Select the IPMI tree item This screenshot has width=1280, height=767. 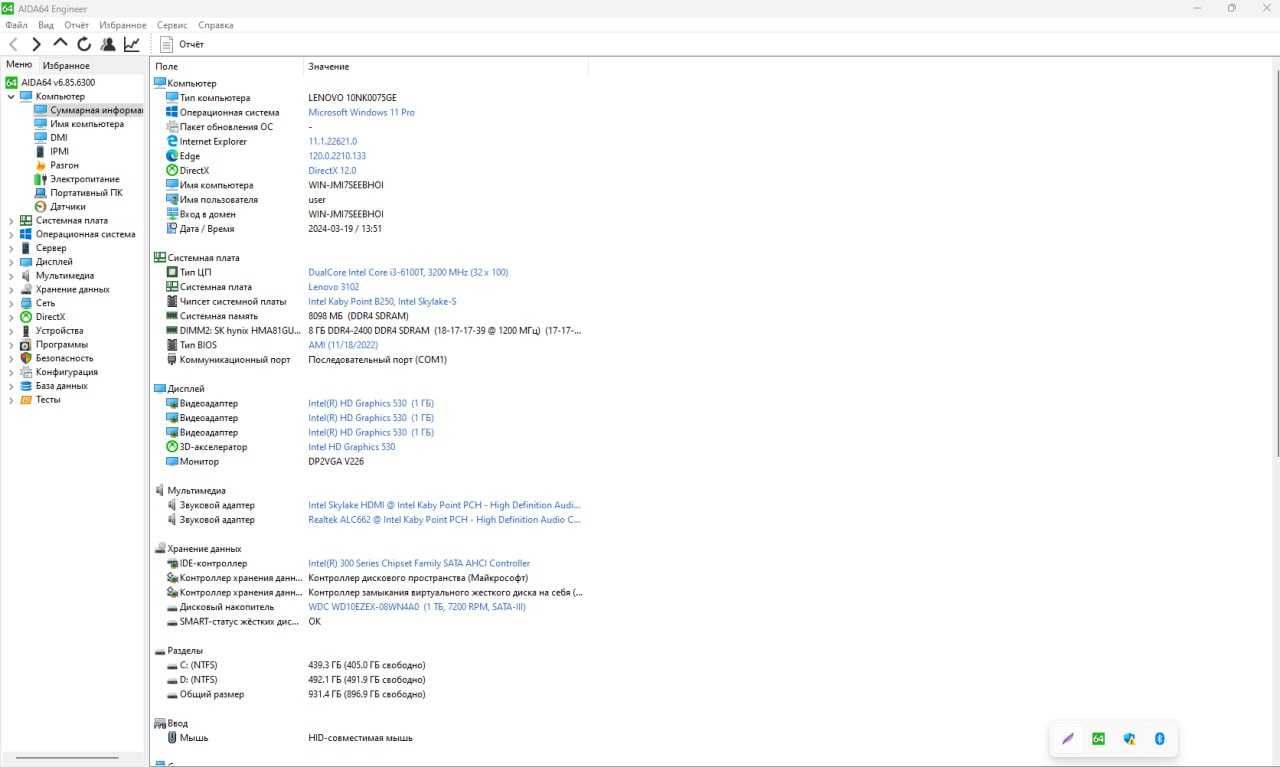pyautogui.click(x=60, y=152)
